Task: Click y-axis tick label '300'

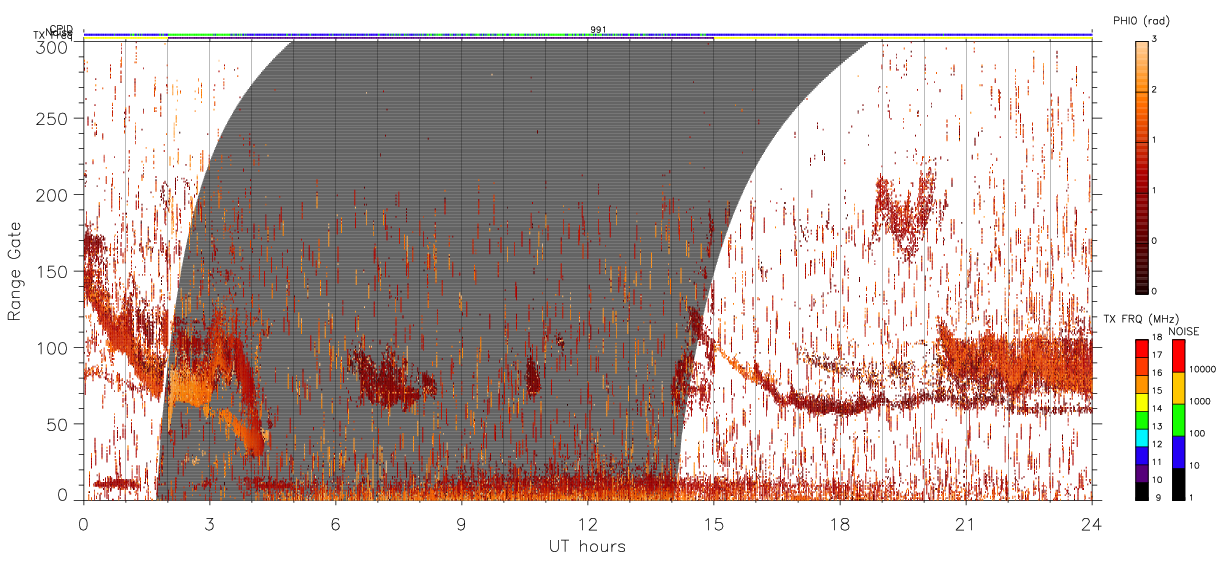Action: click(x=53, y=47)
